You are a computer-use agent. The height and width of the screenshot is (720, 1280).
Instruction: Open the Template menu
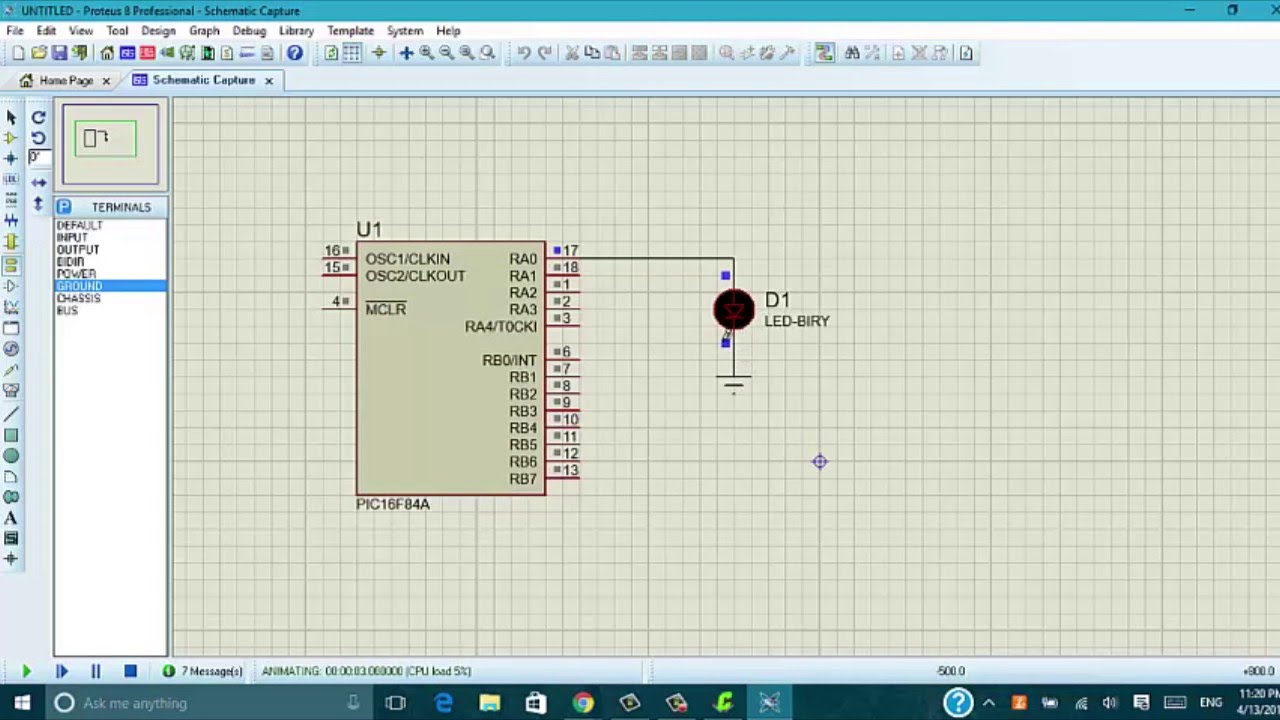[350, 31]
